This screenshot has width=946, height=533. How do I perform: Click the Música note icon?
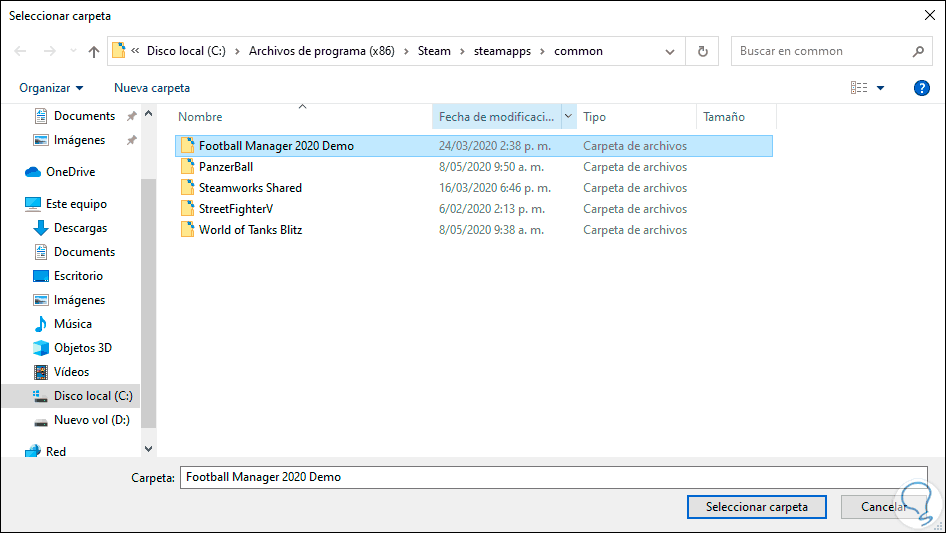point(40,324)
